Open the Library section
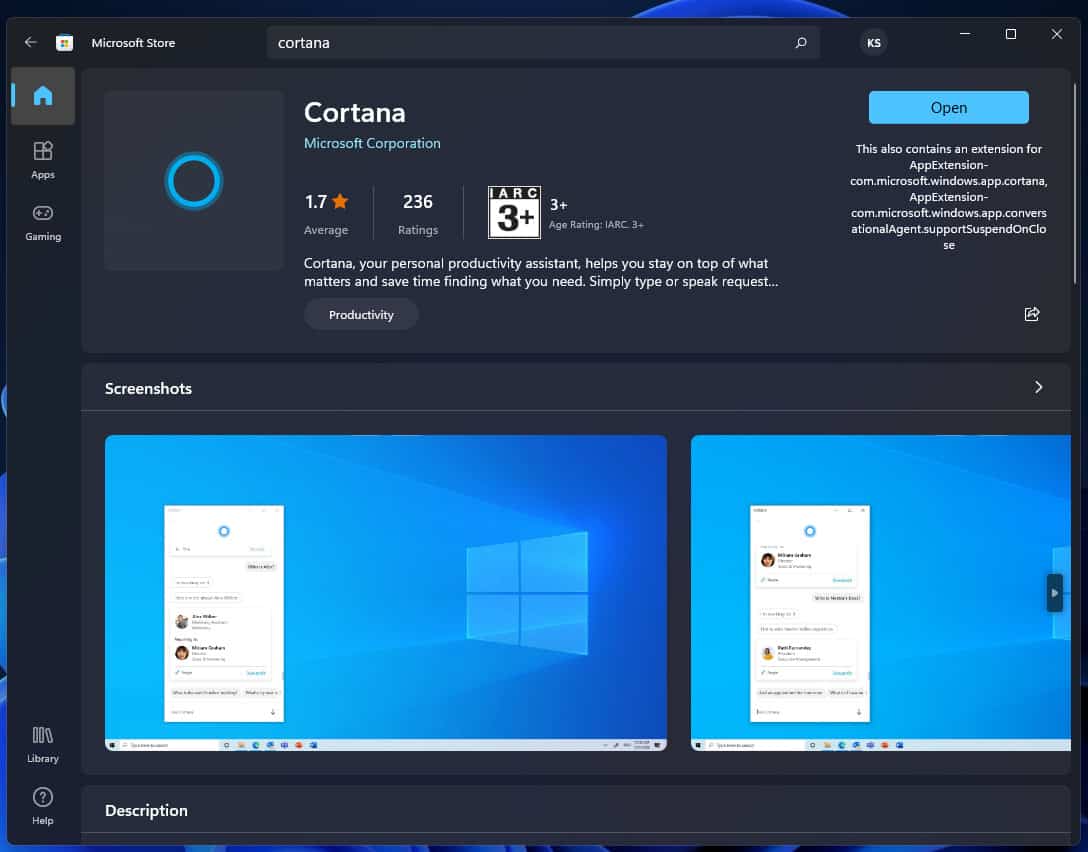 pyautogui.click(x=43, y=744)
